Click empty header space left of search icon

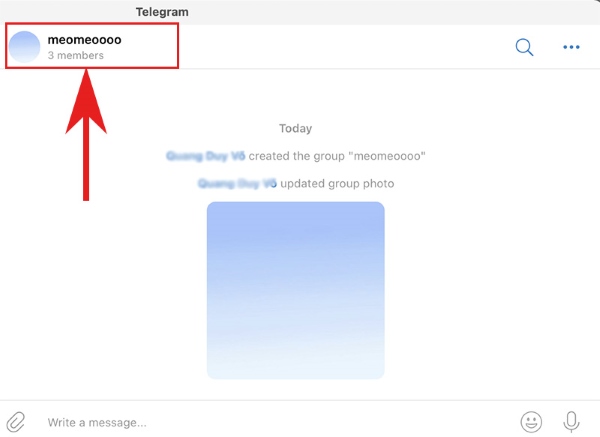click(344, 47)
